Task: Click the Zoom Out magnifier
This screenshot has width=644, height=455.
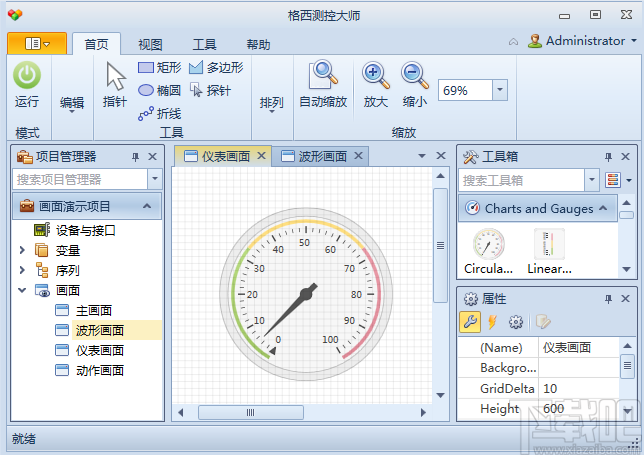Action: coord(415,75)
